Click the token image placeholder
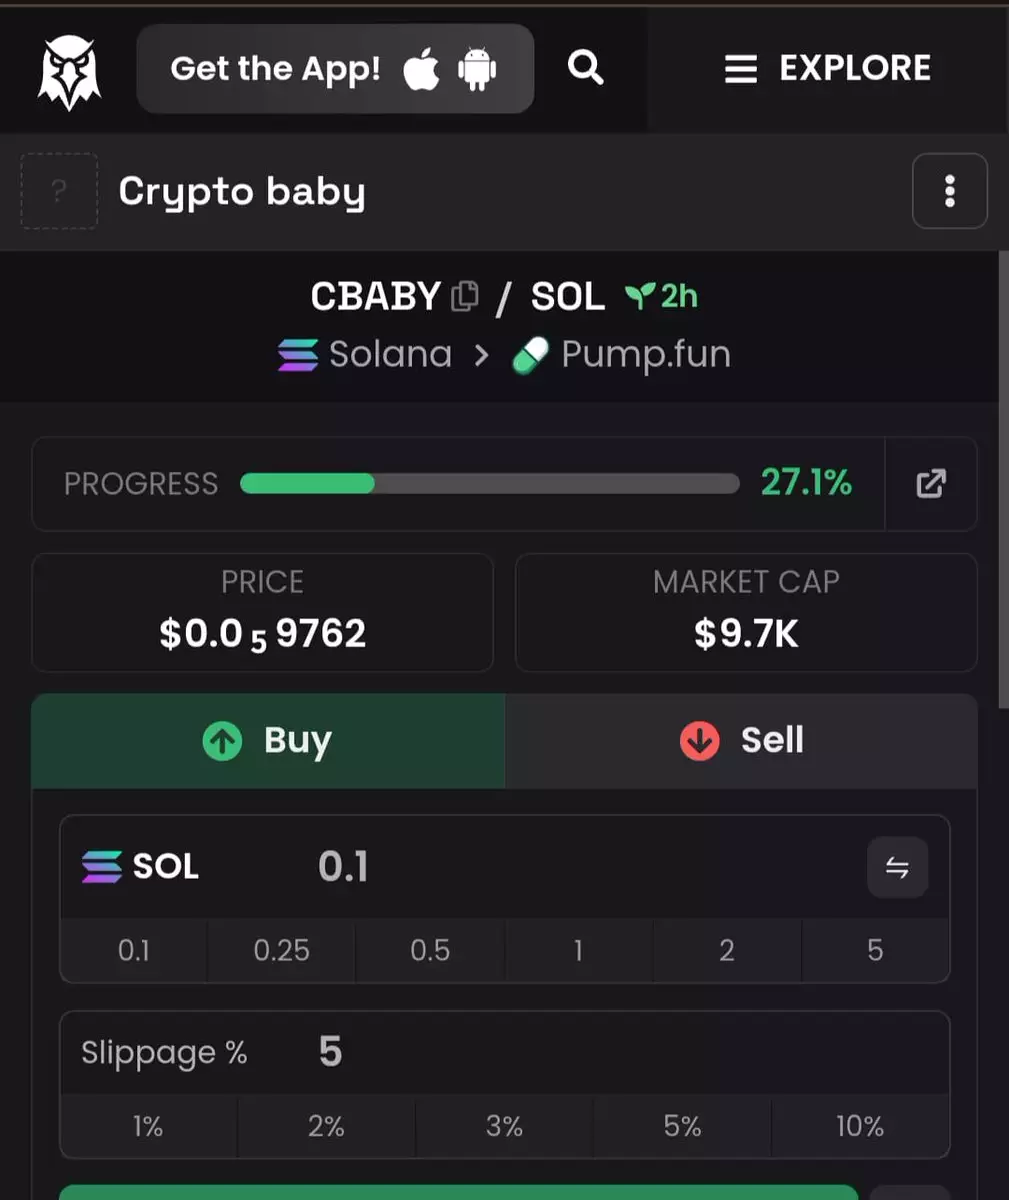 point(59,191)
